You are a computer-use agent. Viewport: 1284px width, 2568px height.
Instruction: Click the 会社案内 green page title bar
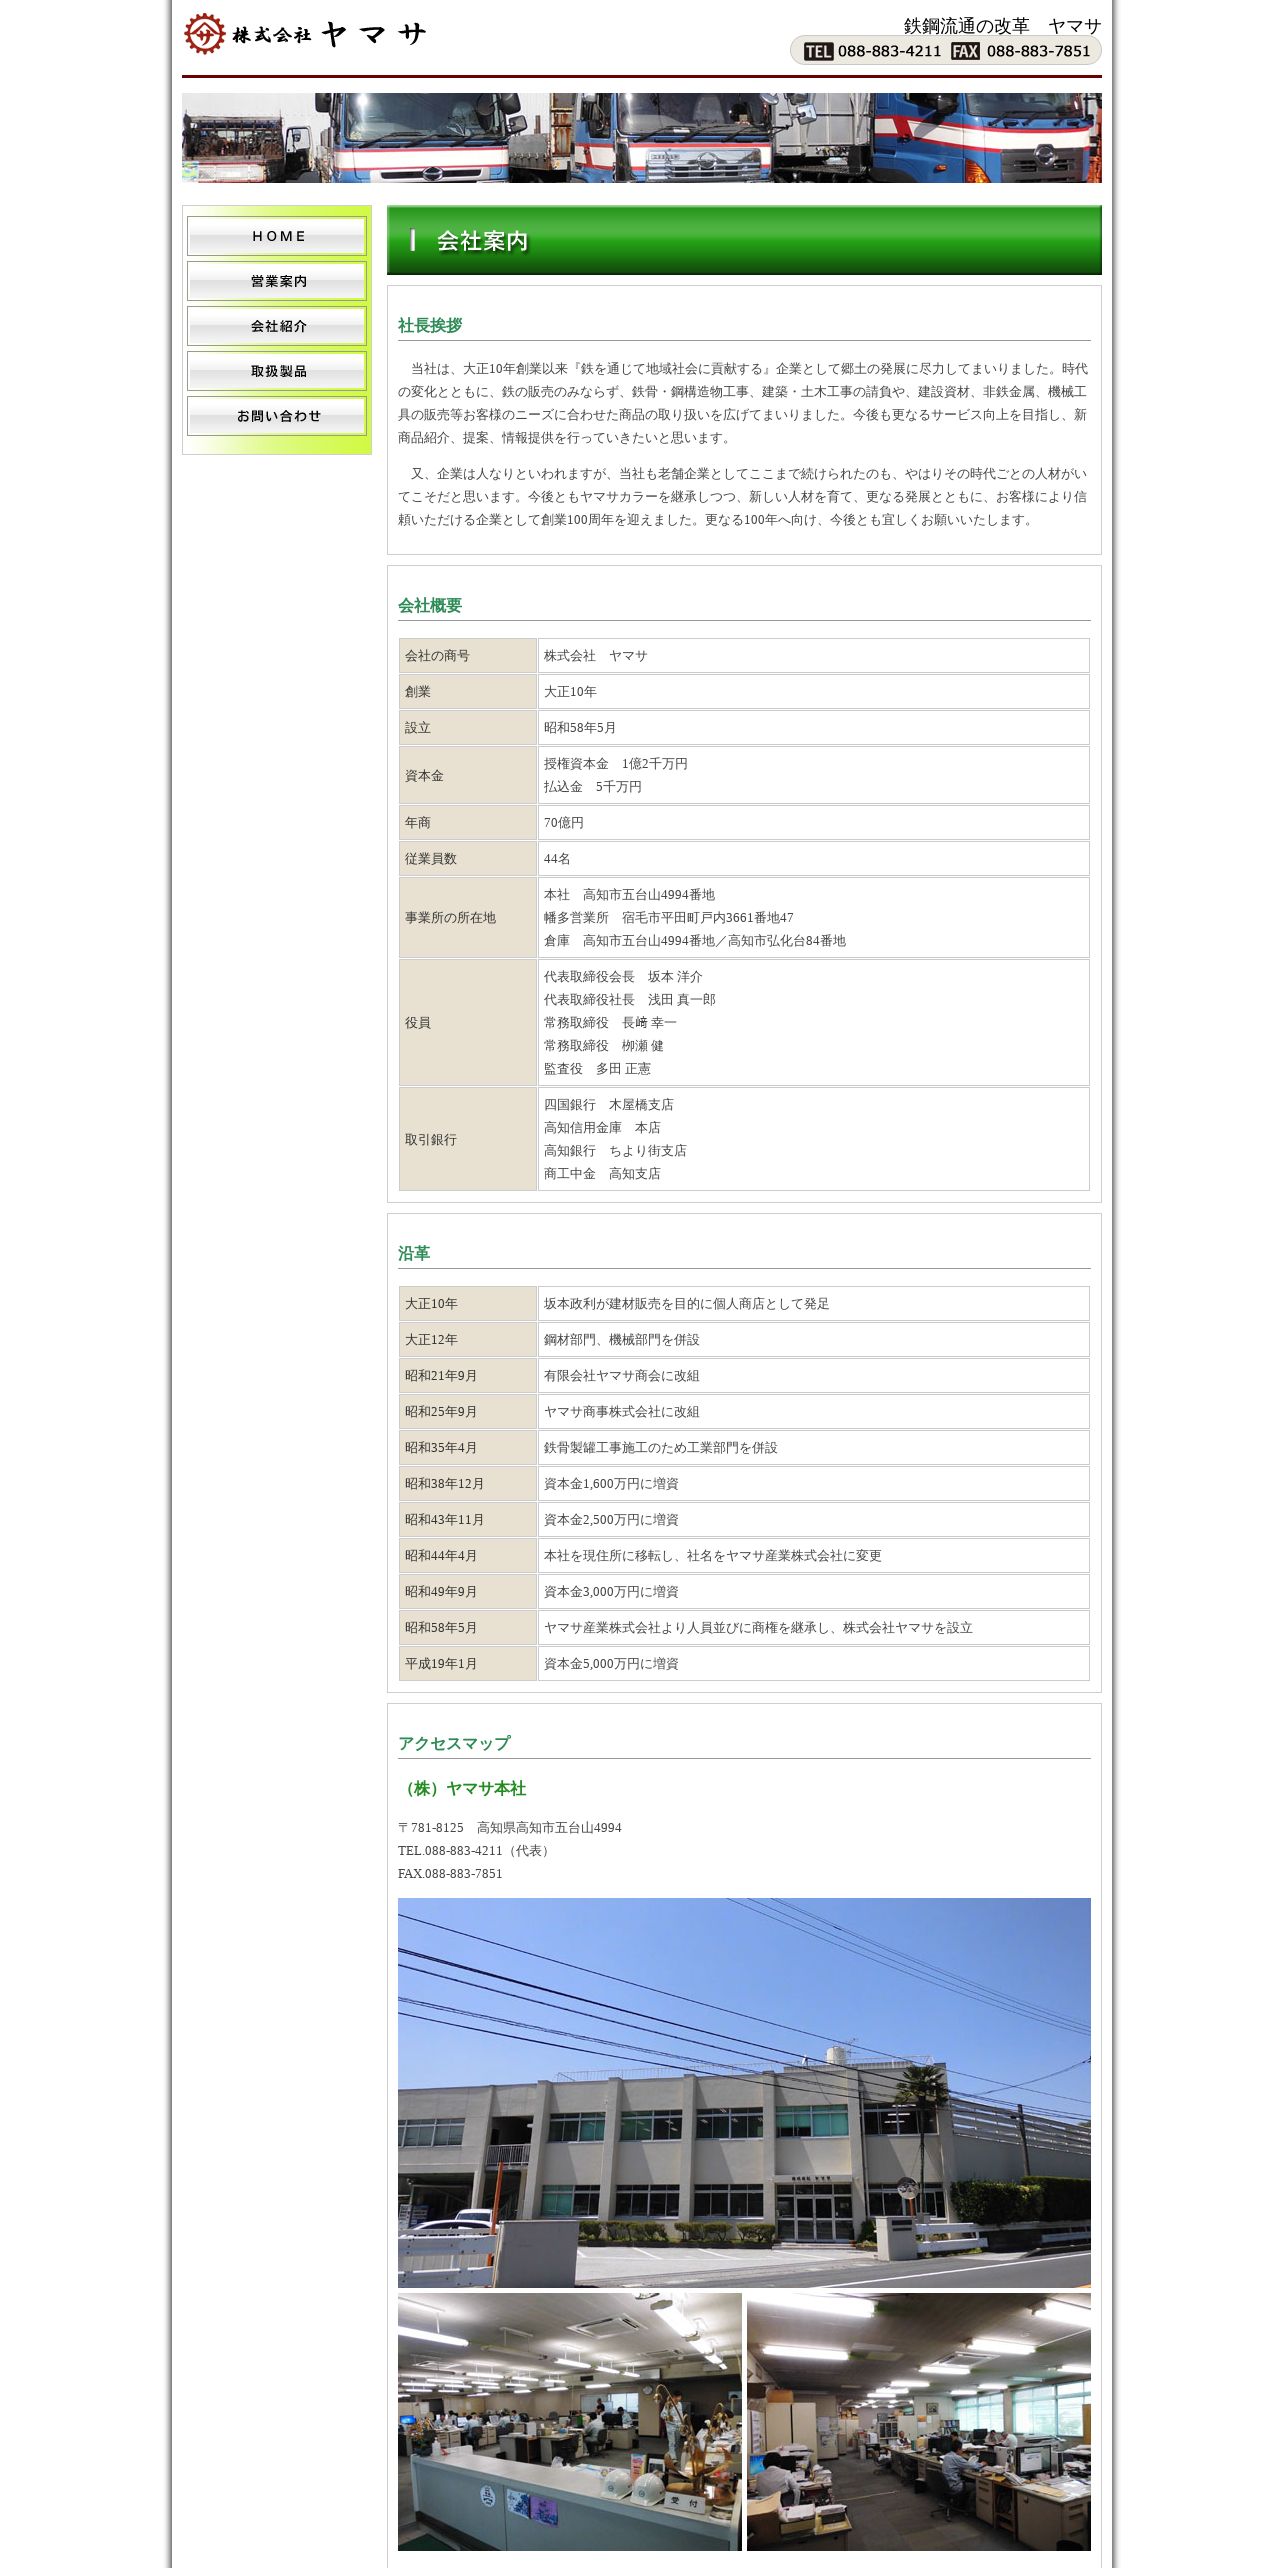744,240
